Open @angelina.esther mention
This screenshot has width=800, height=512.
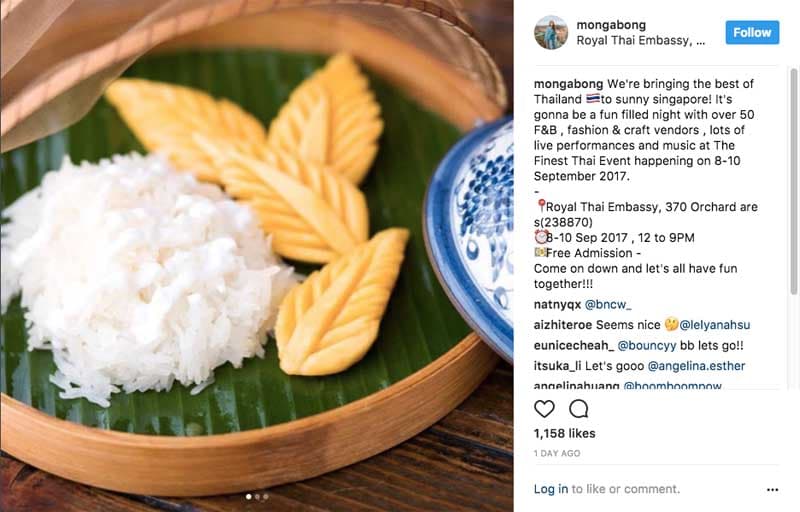tap(696, 366)
